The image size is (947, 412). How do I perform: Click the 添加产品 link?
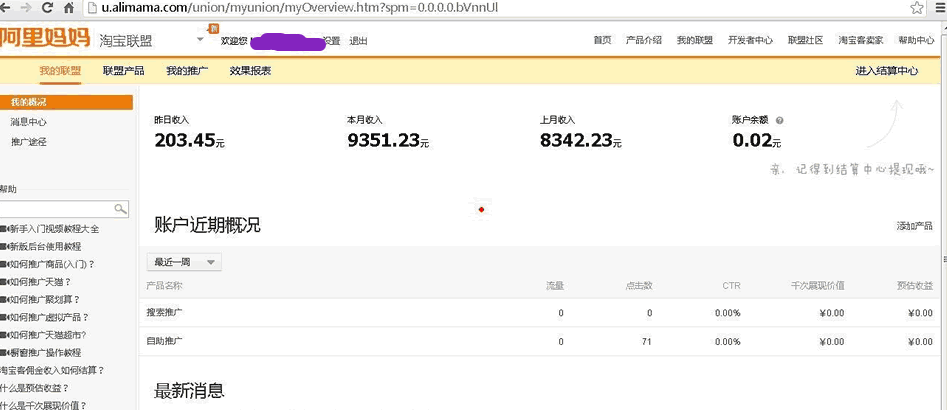[914, 226]
